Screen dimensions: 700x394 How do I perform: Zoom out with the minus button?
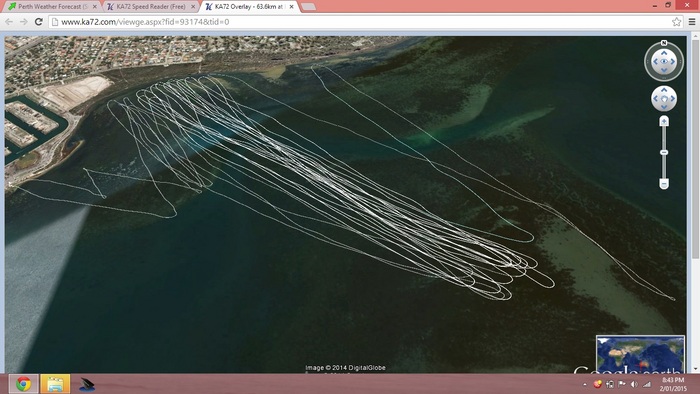pyautogui.click(x=664, y=184)
